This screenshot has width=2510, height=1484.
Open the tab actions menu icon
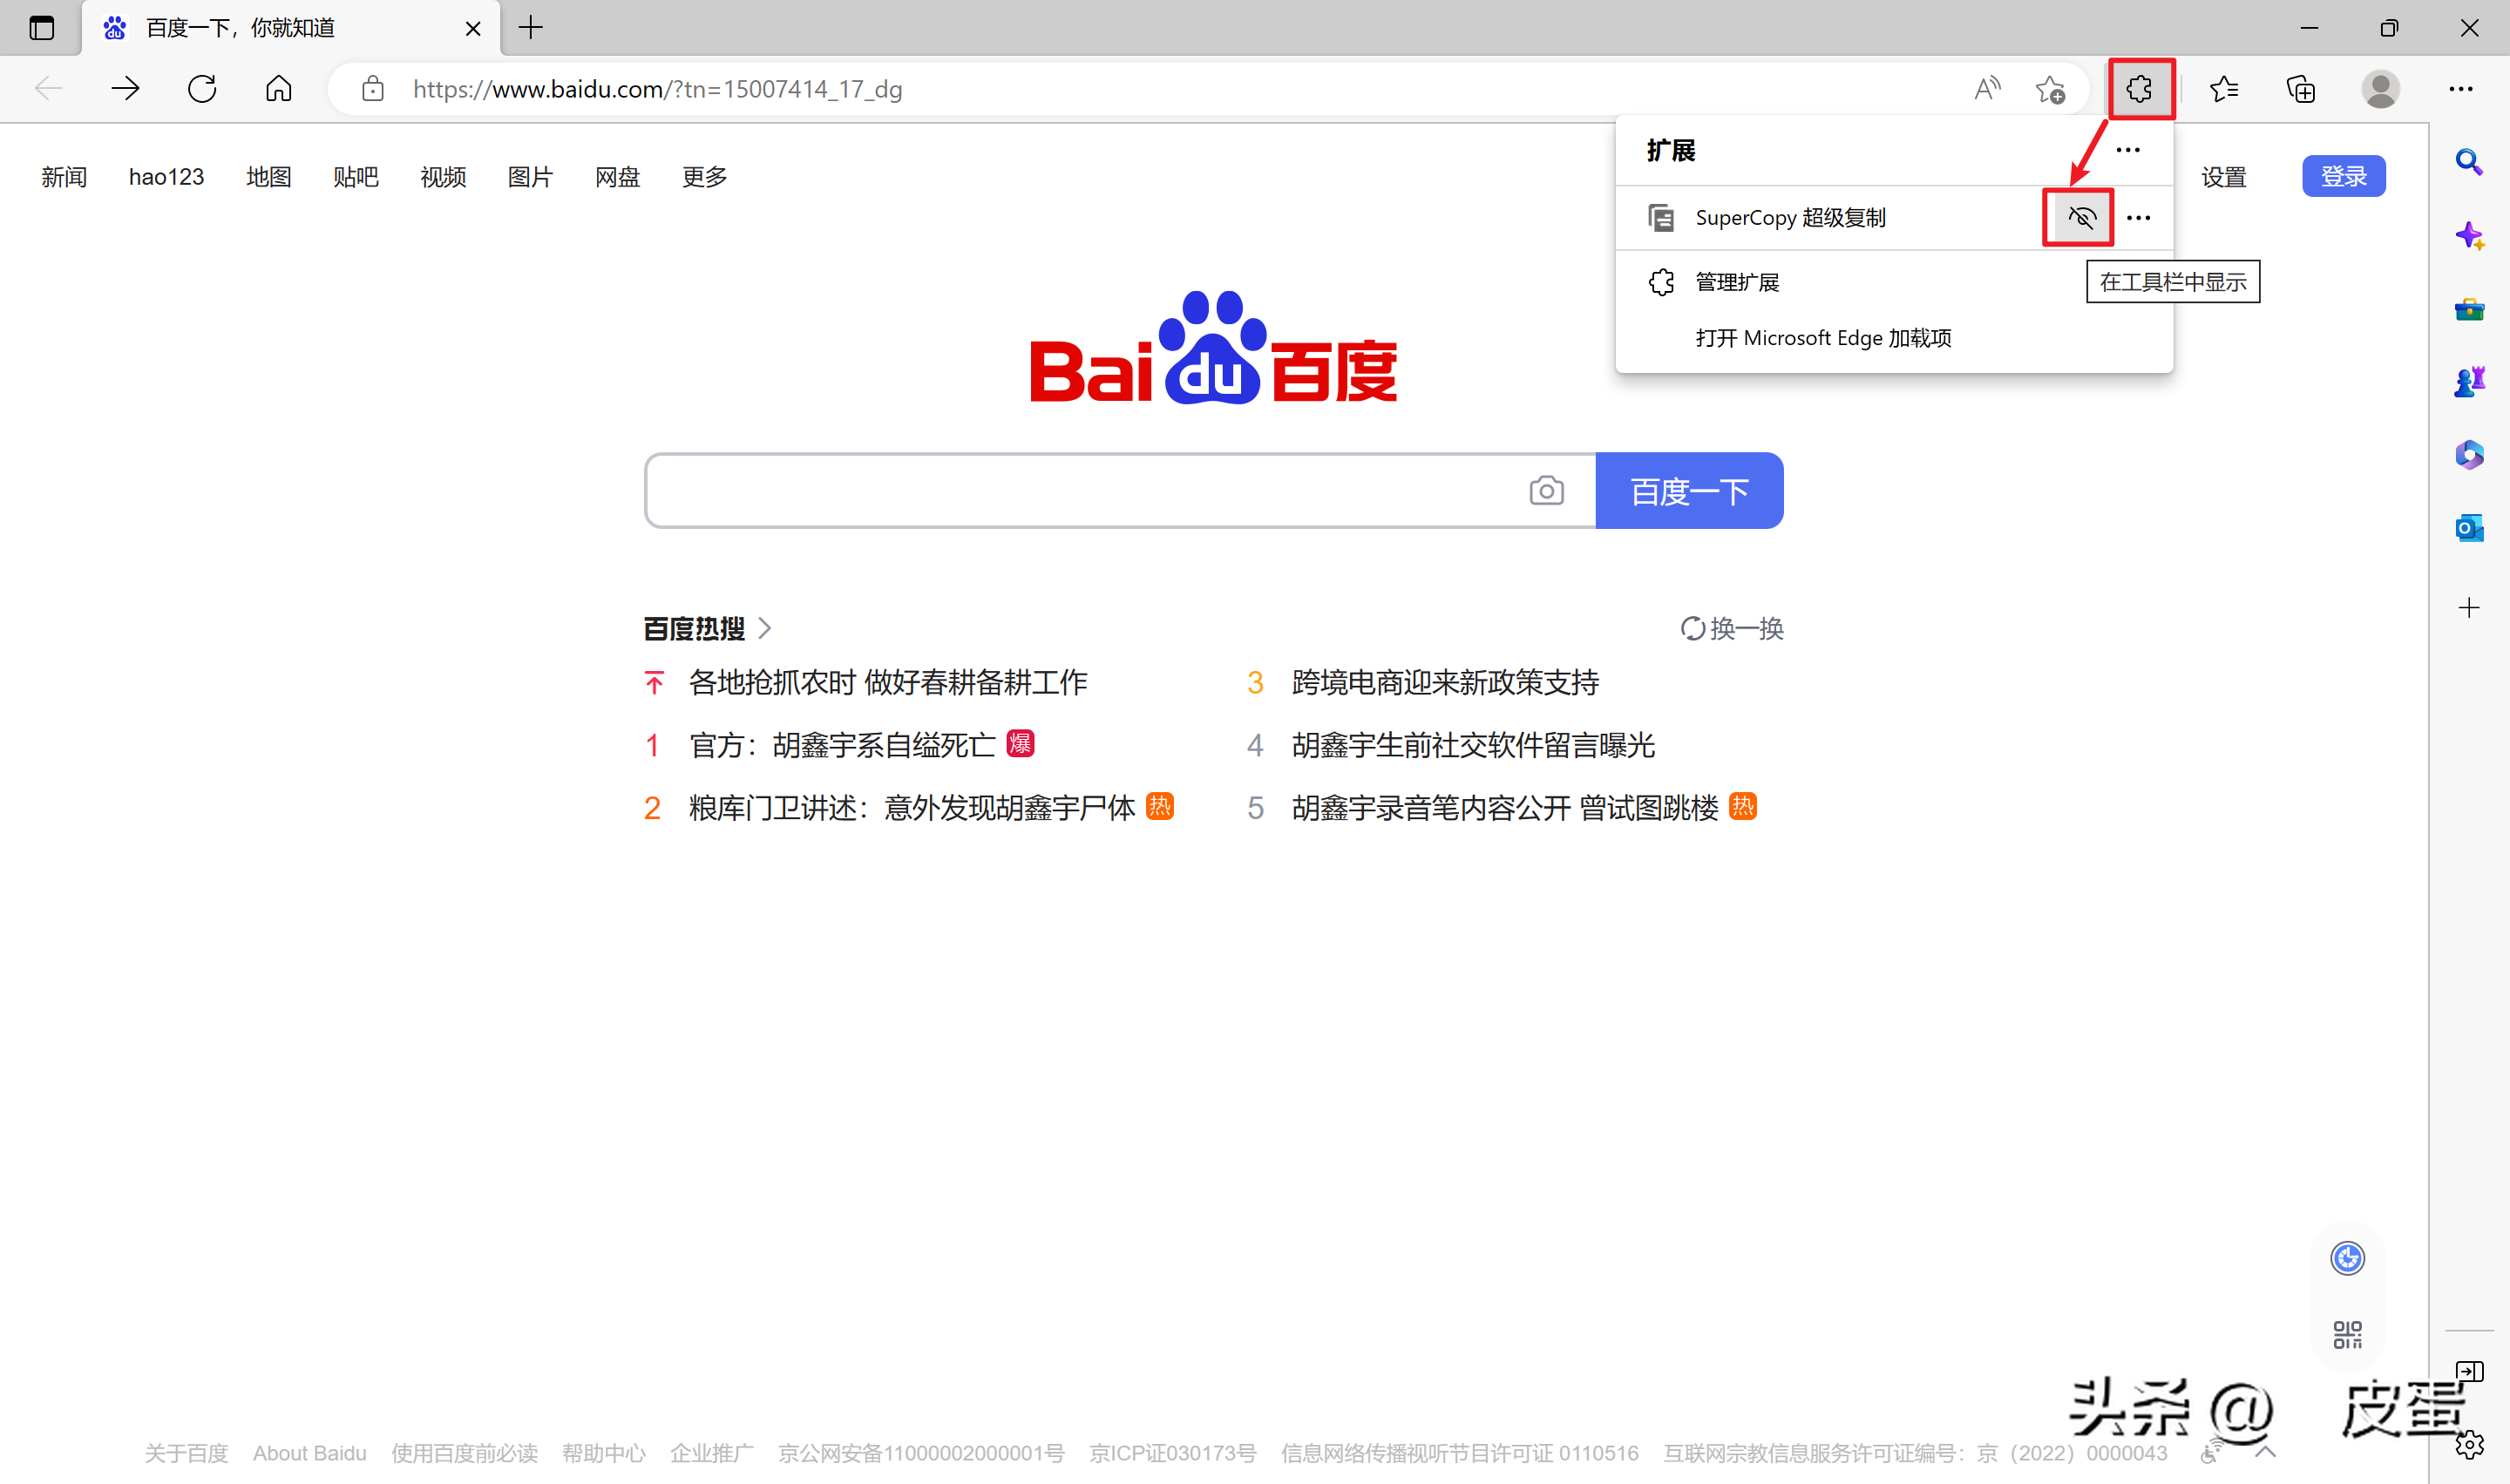[42, 28]
